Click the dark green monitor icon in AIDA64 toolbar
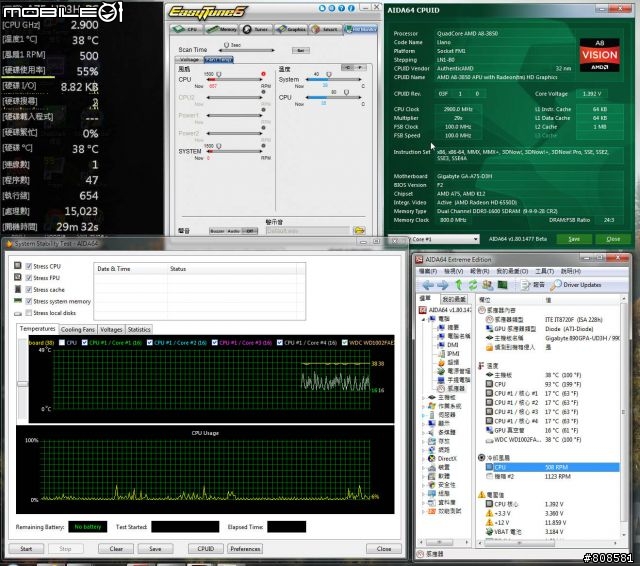640x566 pixels. coord(502,285)
